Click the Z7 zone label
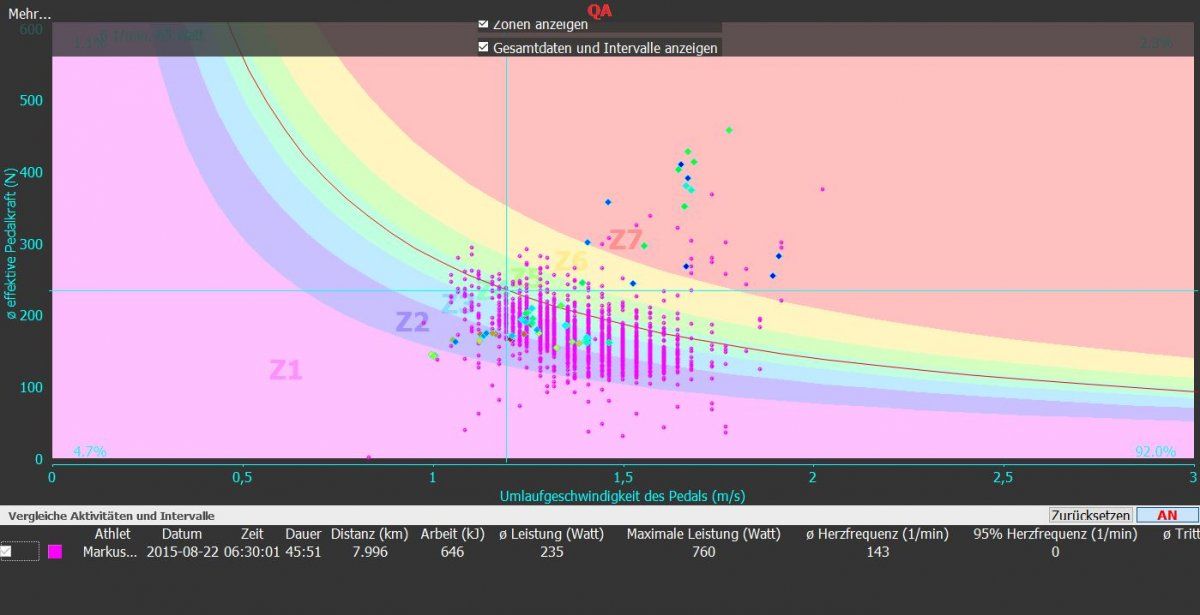 coord(625,240)
